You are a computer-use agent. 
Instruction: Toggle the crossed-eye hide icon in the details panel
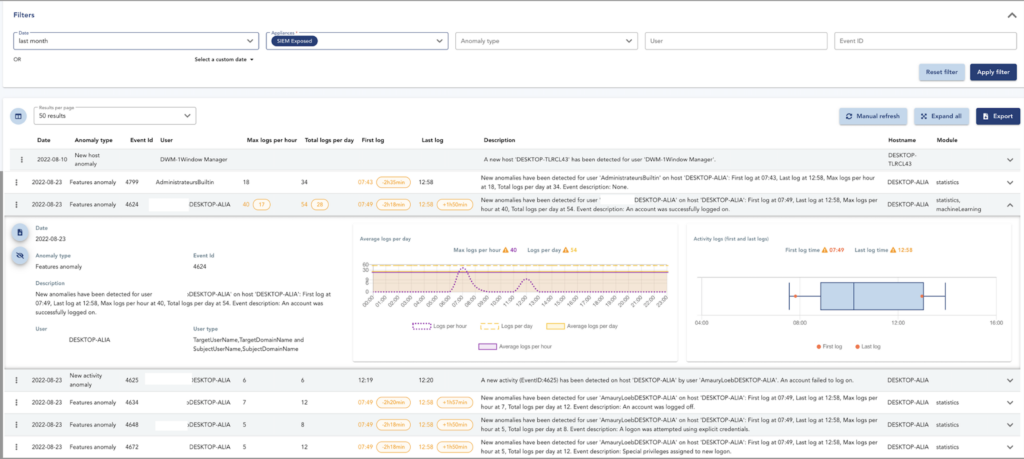pyautogui.click(x=20, y=257)
